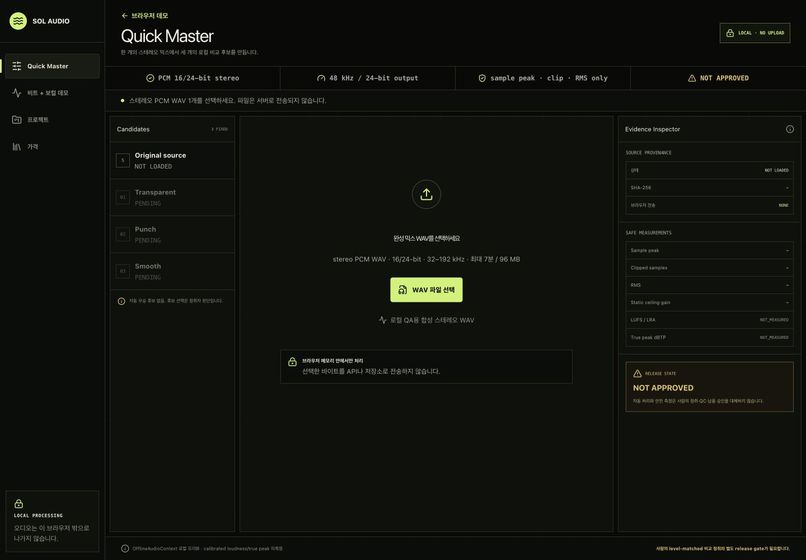This screenshot has width=806, height=560.
Task: Click the WAV 파일 선택 button
Action: click(x=426, y=290)
